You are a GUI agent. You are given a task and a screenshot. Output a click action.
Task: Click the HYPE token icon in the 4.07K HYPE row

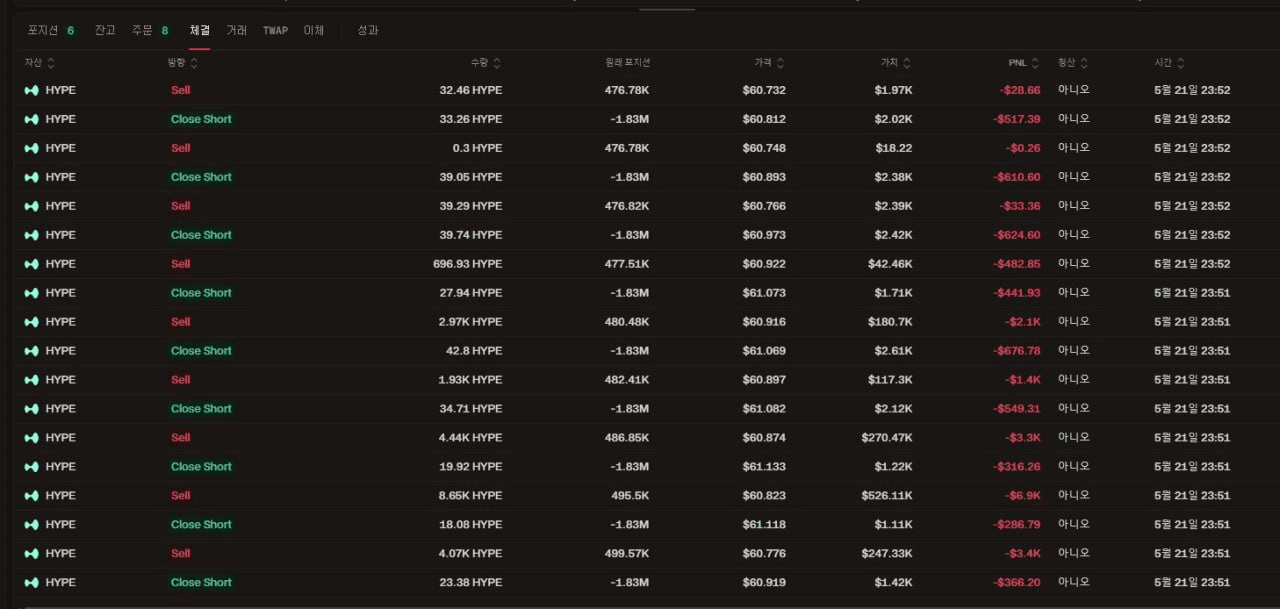[x=32, y=554]
